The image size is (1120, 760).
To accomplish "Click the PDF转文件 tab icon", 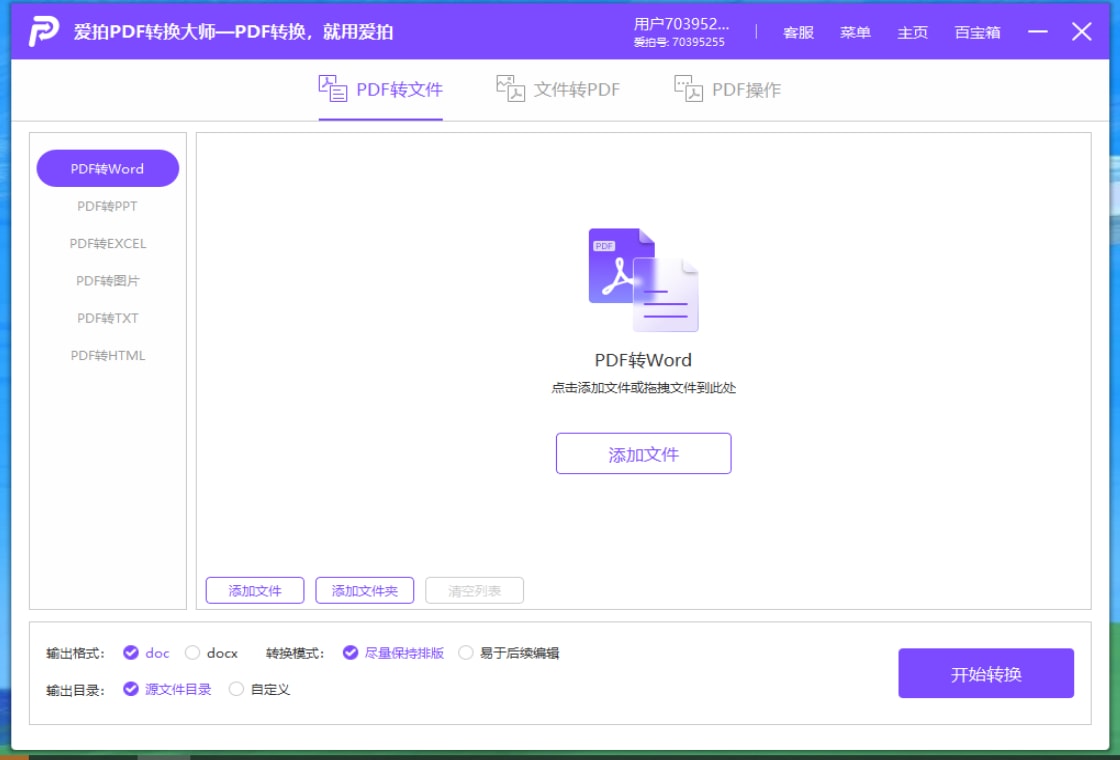I will (332, 89).
